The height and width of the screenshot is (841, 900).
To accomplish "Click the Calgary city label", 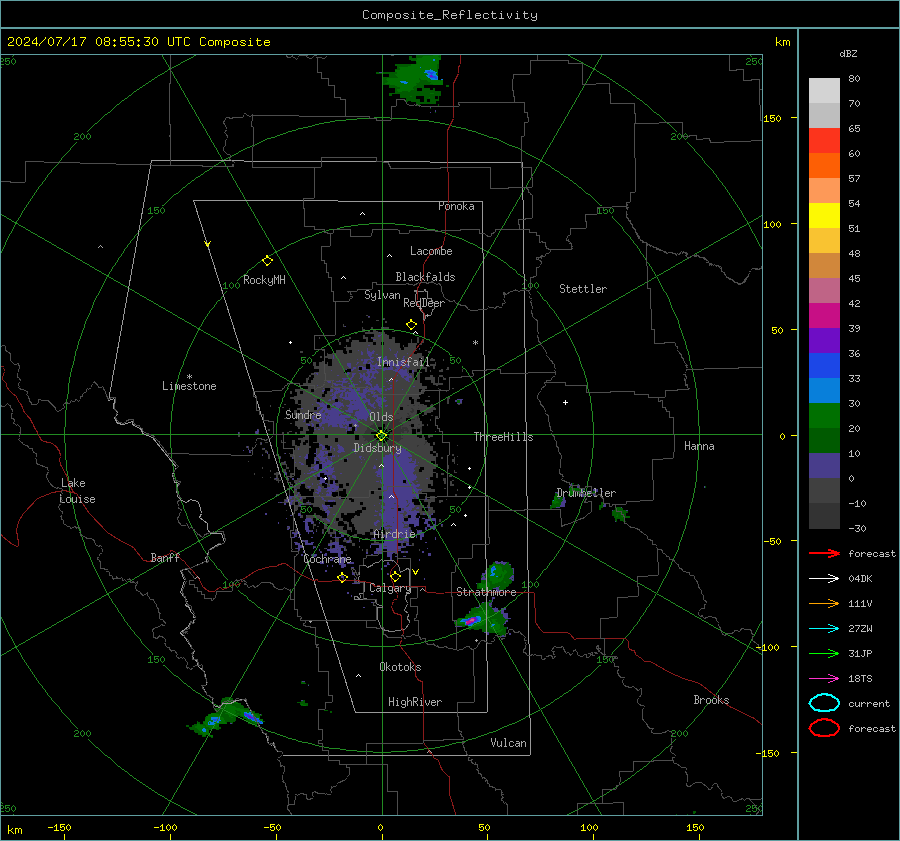I will (390, 588).
